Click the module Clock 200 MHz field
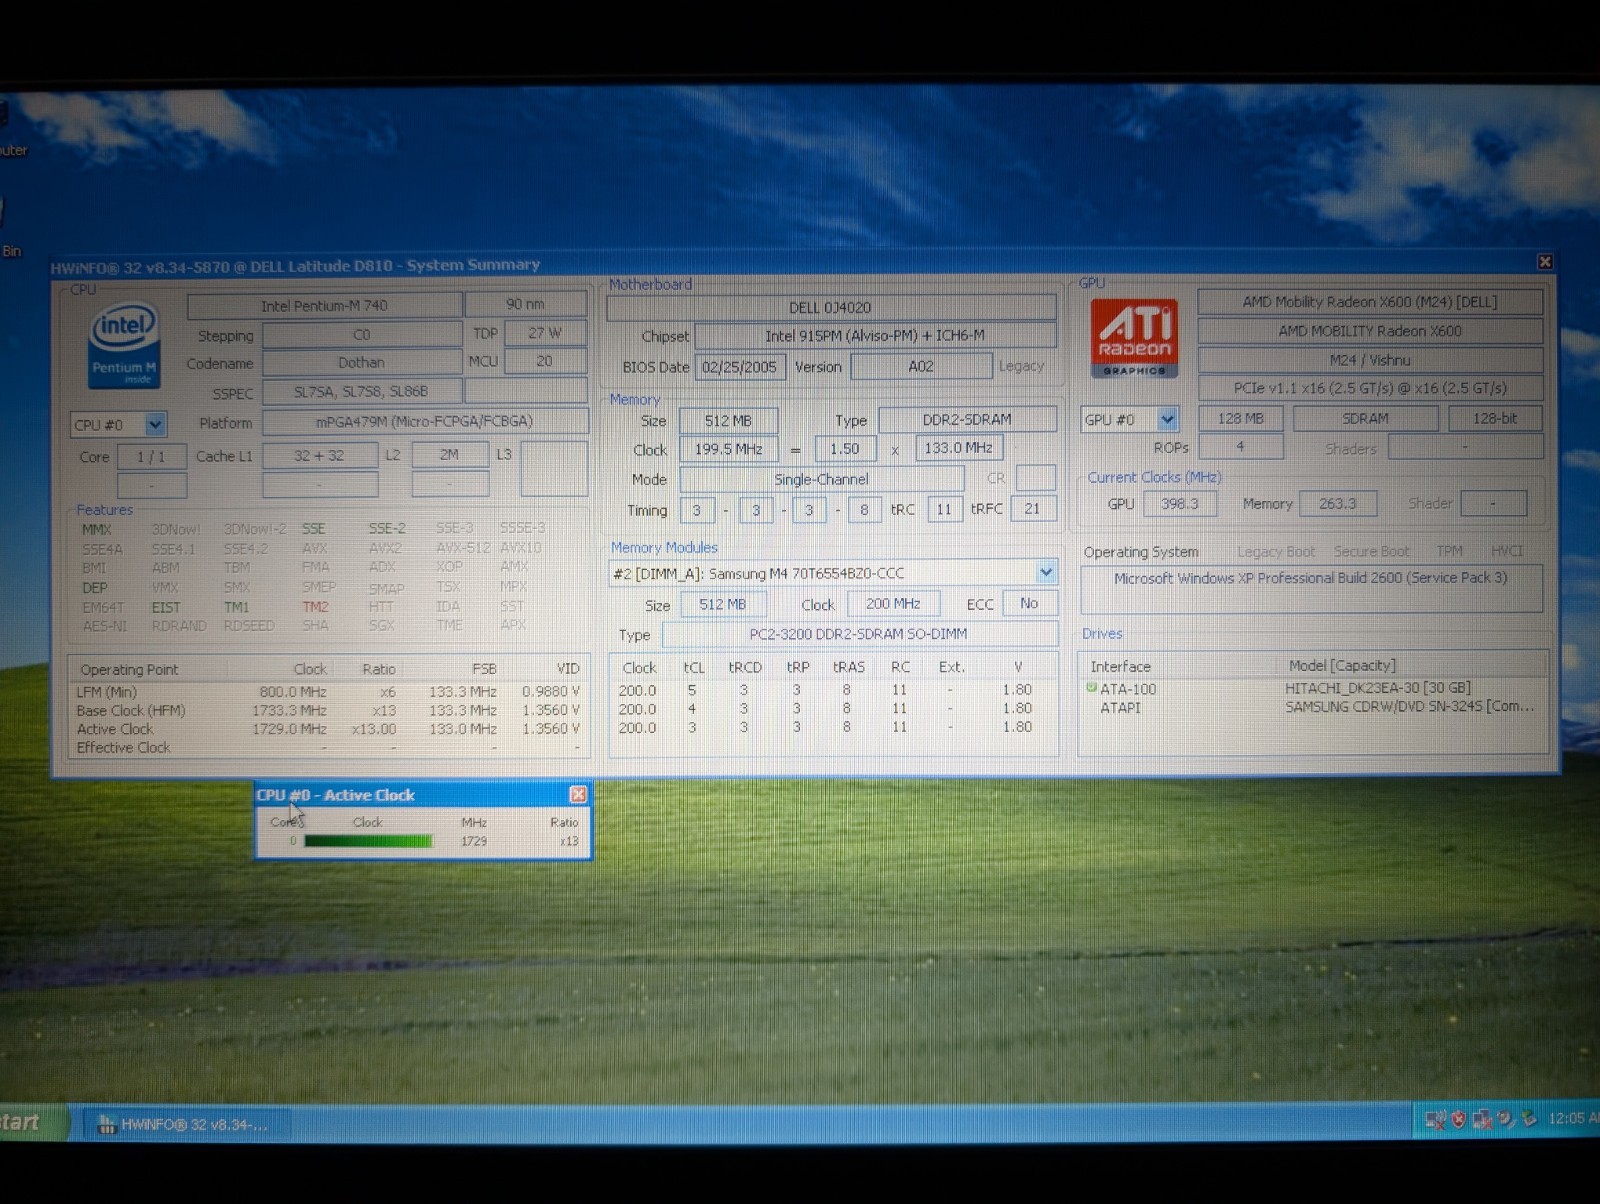1600x1204 pixels. pyautogui.click(x=893, y=603)
